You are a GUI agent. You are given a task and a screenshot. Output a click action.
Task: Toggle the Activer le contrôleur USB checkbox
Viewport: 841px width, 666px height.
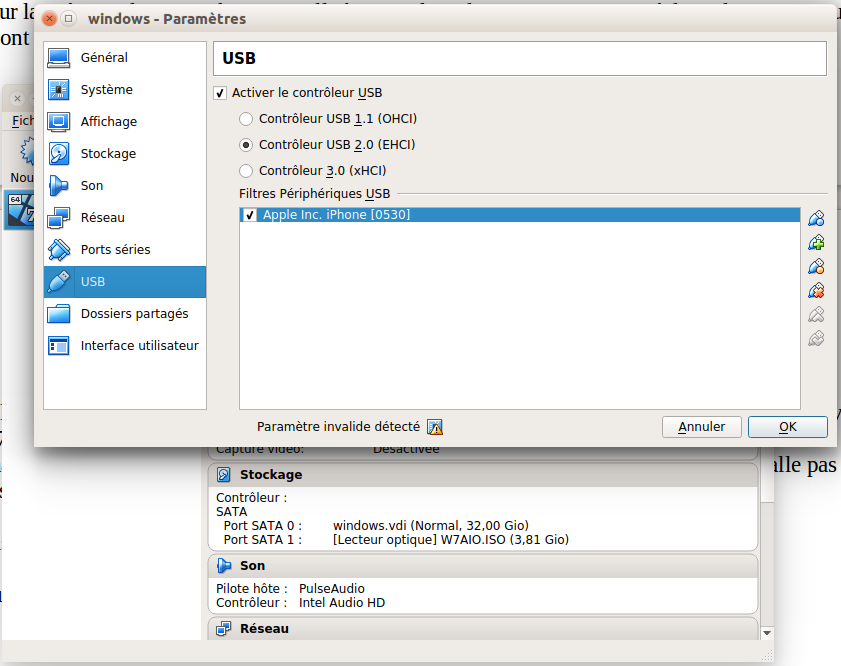[x=220, y=93]
